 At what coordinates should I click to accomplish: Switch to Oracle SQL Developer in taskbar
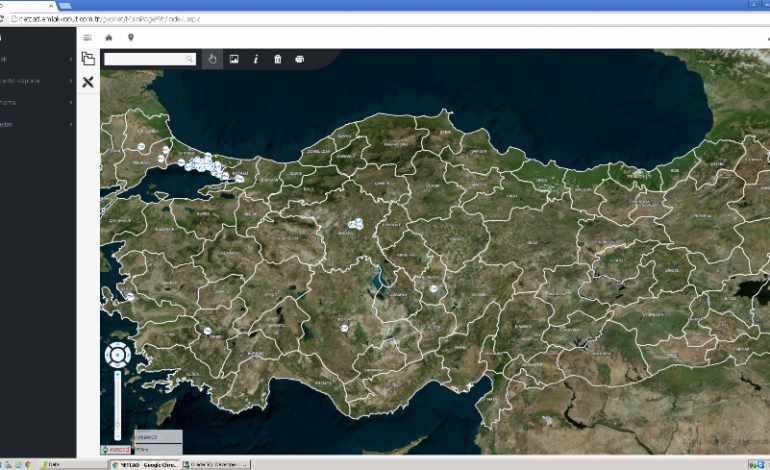pyautogui.click(x=216, y=464)
